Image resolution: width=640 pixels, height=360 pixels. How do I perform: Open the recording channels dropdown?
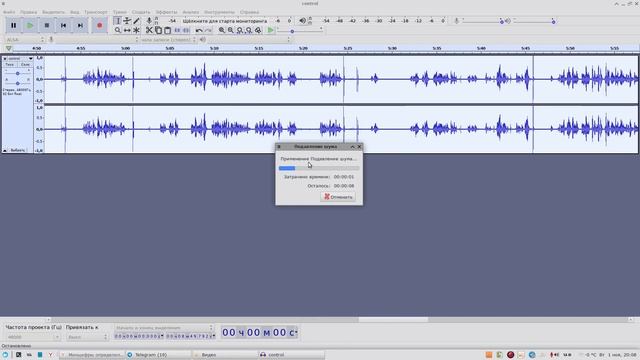tap(169, 40)
